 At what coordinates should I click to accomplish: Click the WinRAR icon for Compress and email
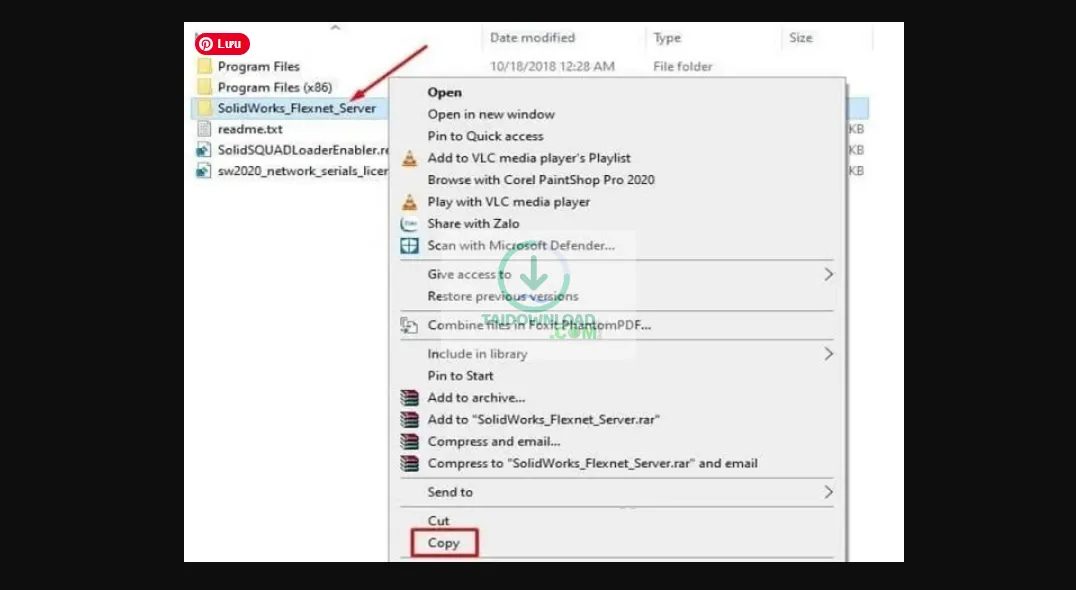click(409, 441)
